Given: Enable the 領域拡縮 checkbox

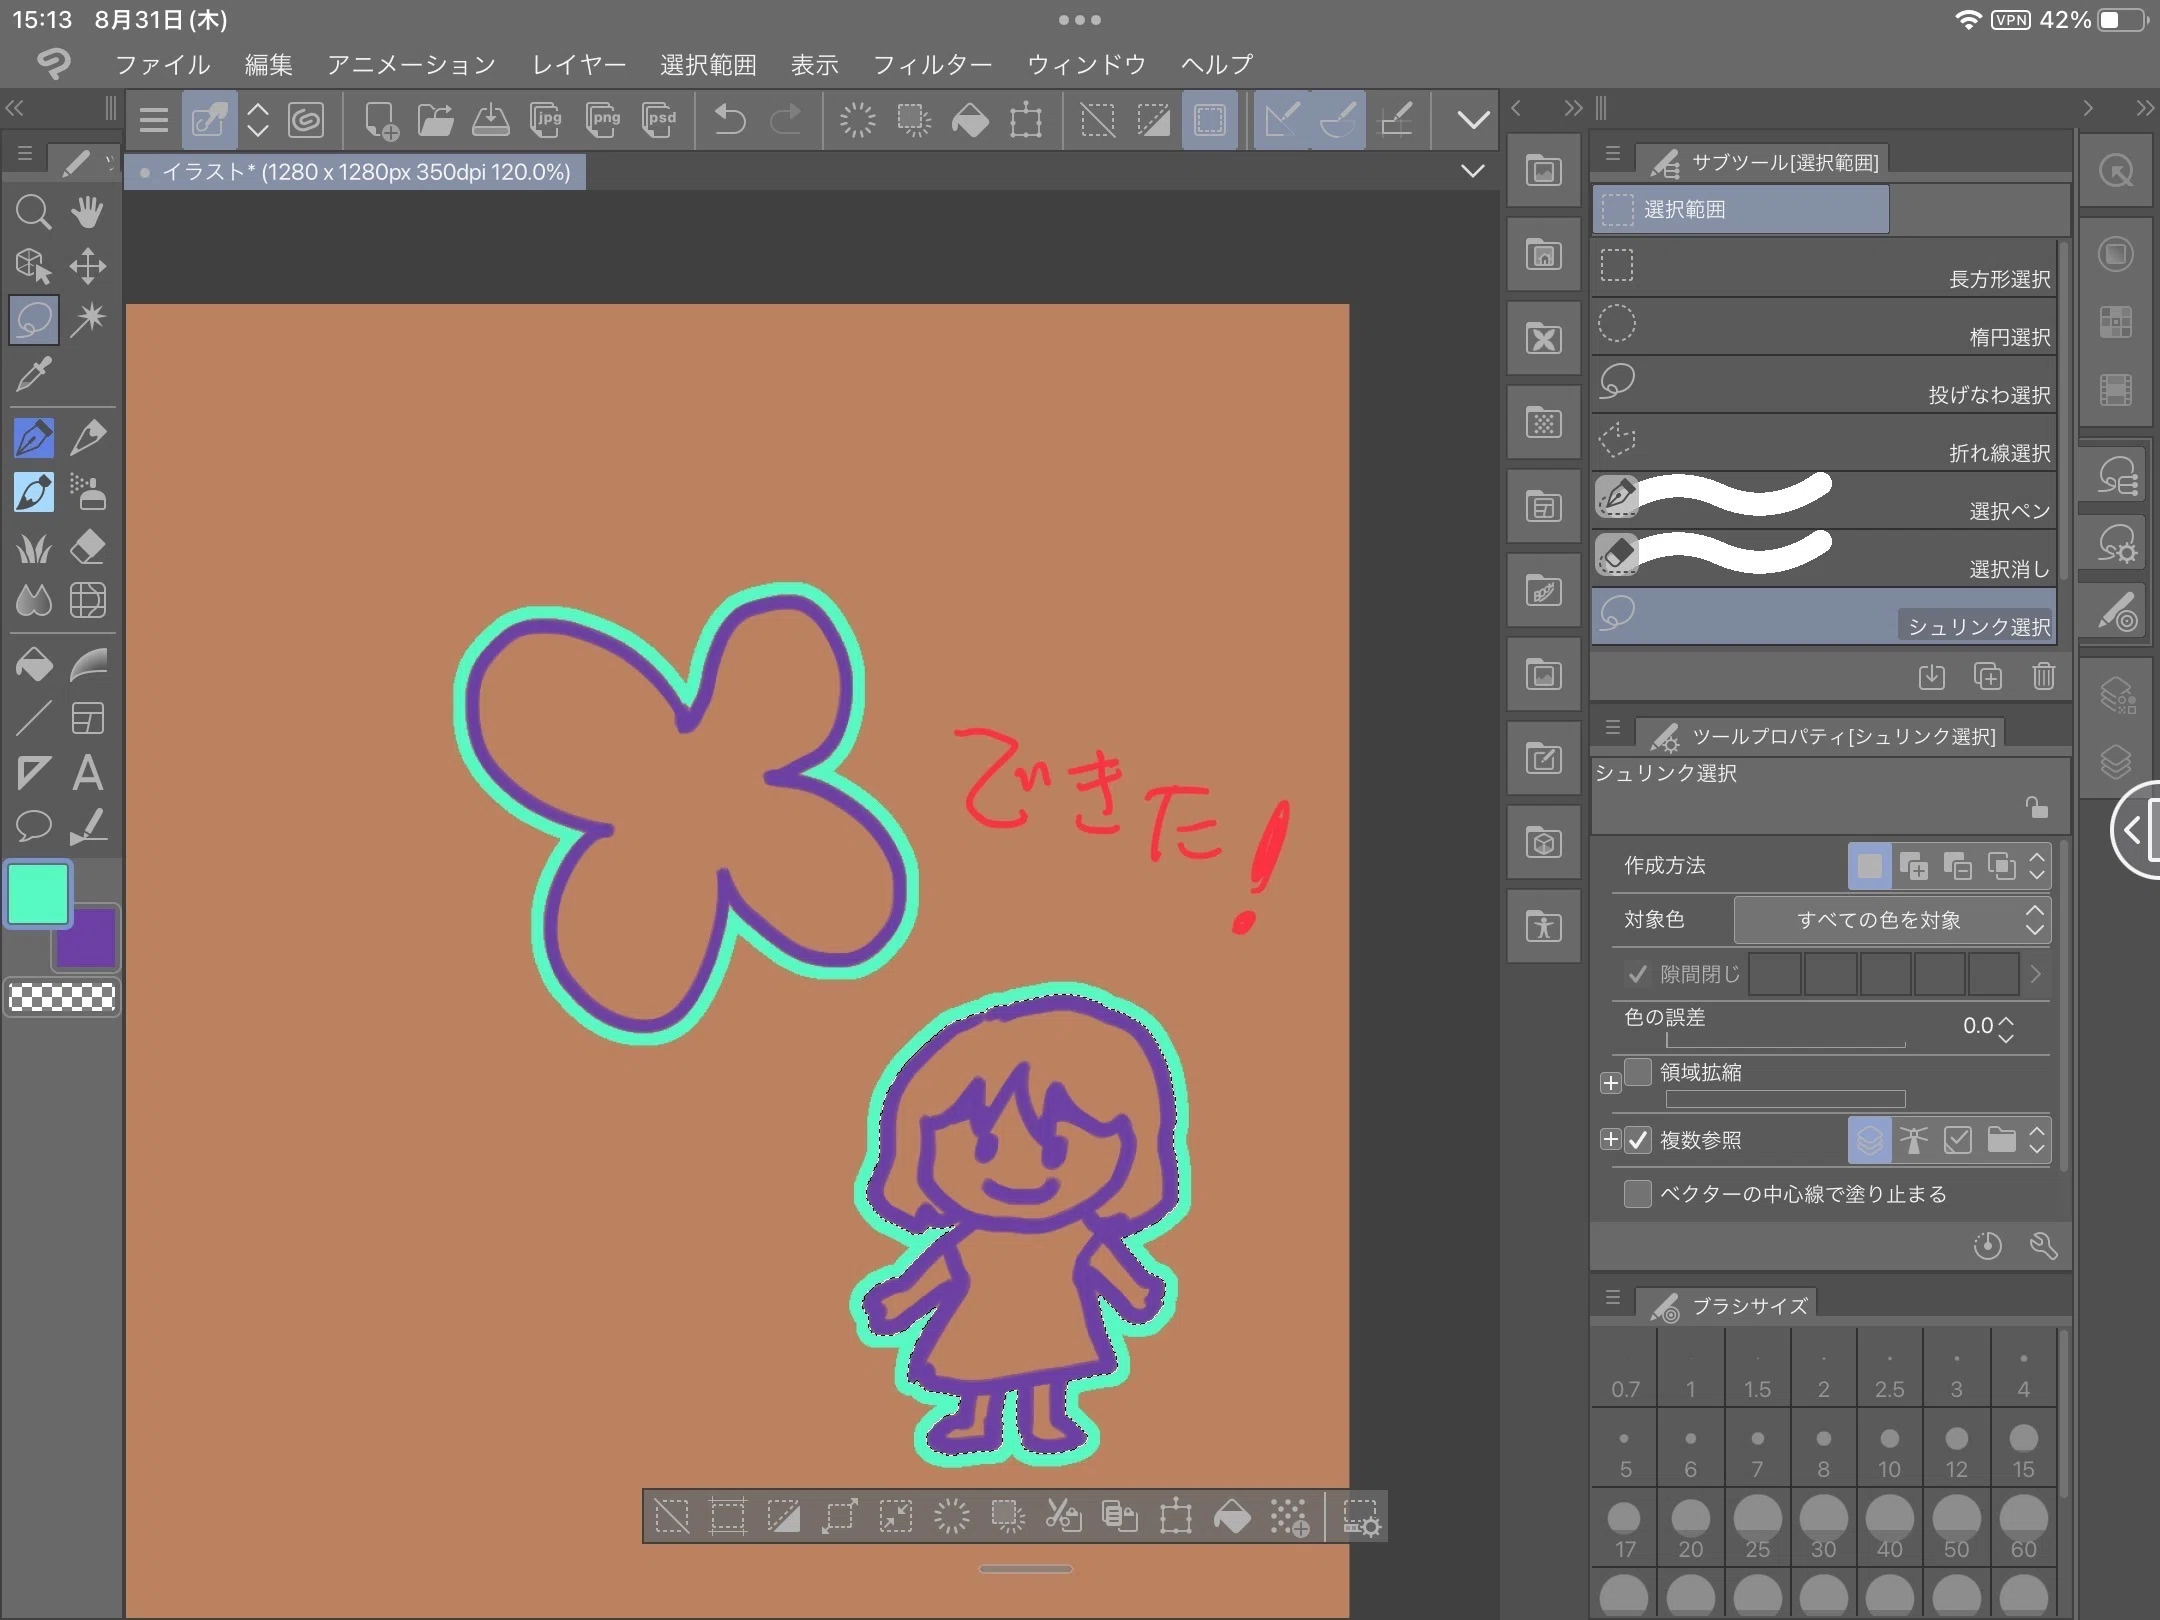Looking at the screenshot, I should tap(1638, 1072).
